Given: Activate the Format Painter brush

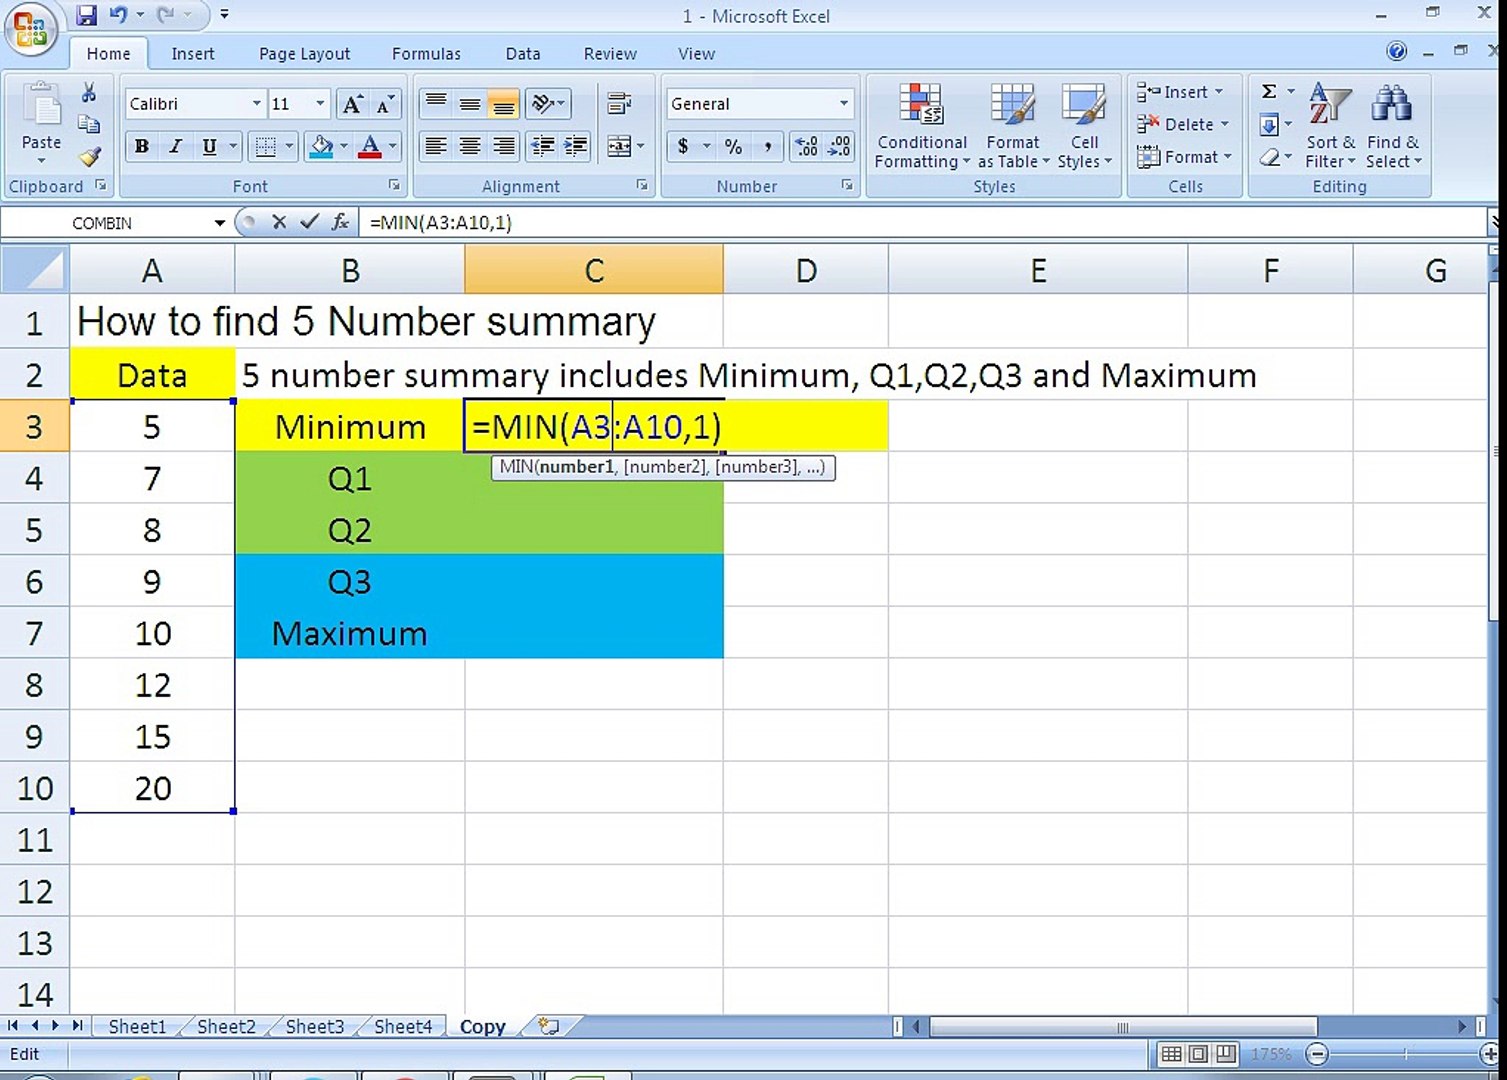Looking at the screenshot, I should point(89,156).
